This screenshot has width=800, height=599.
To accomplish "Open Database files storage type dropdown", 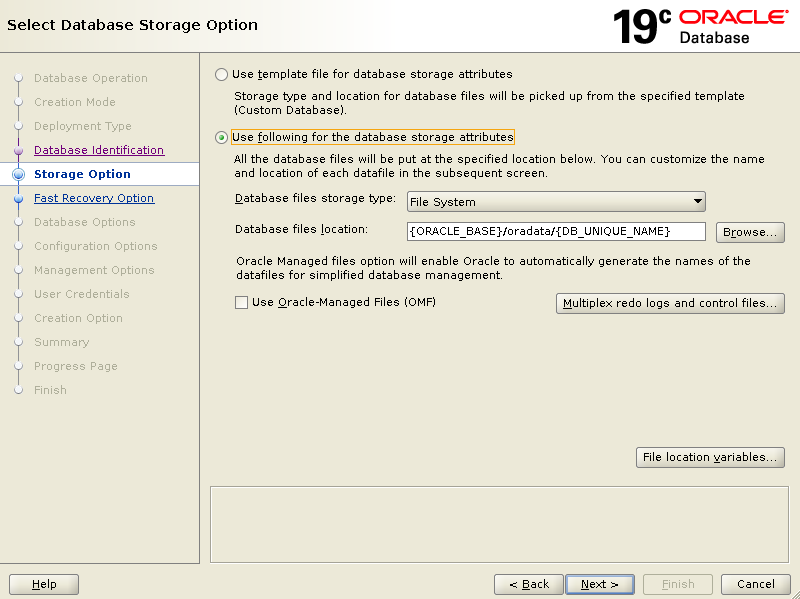I will click(556, 202).
